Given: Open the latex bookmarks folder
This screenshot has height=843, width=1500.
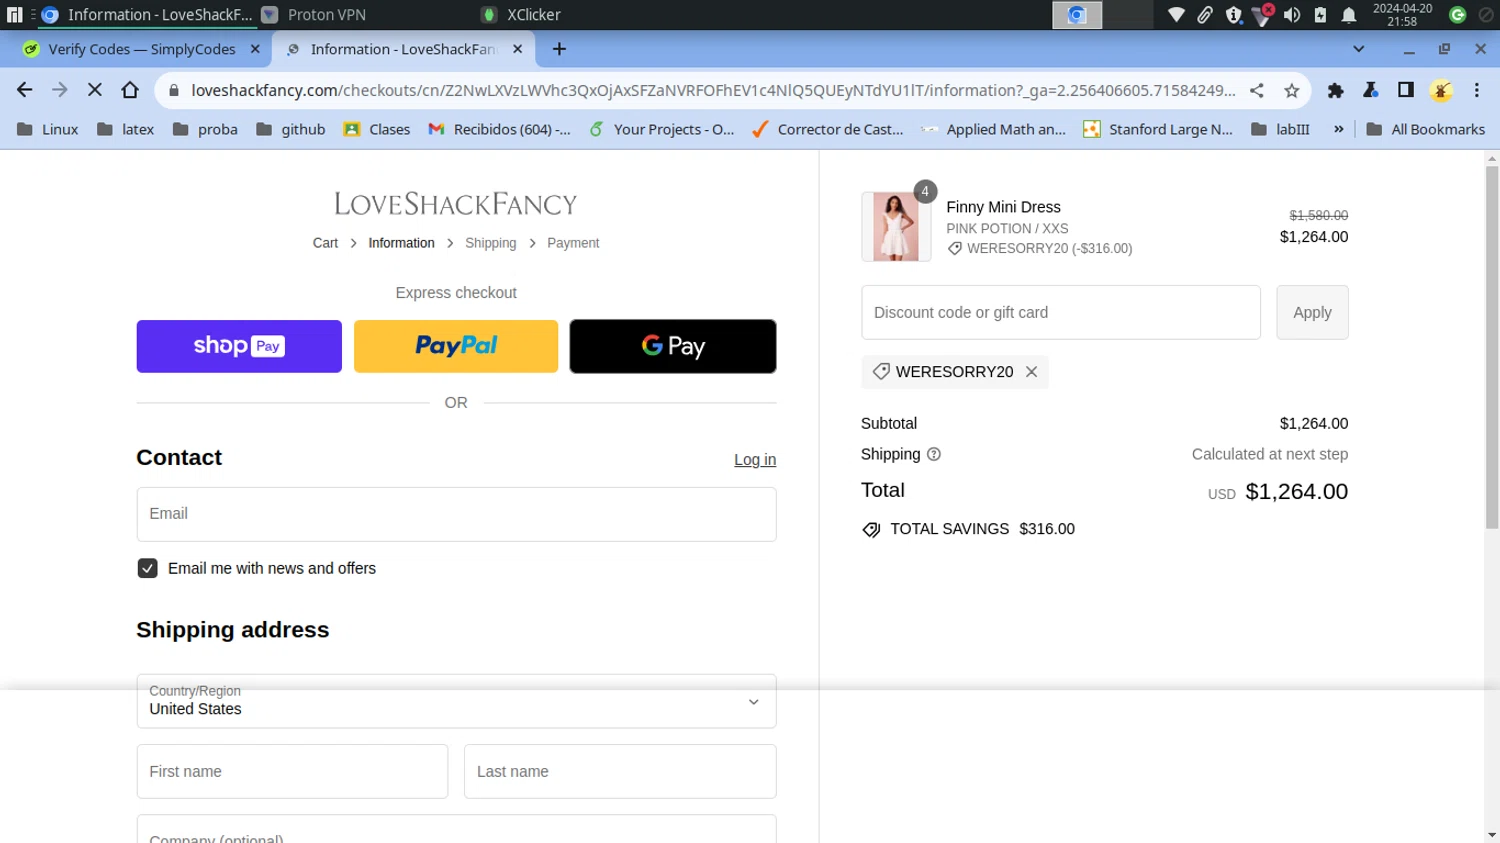Looking at the screenshot, I should [125, 129].
